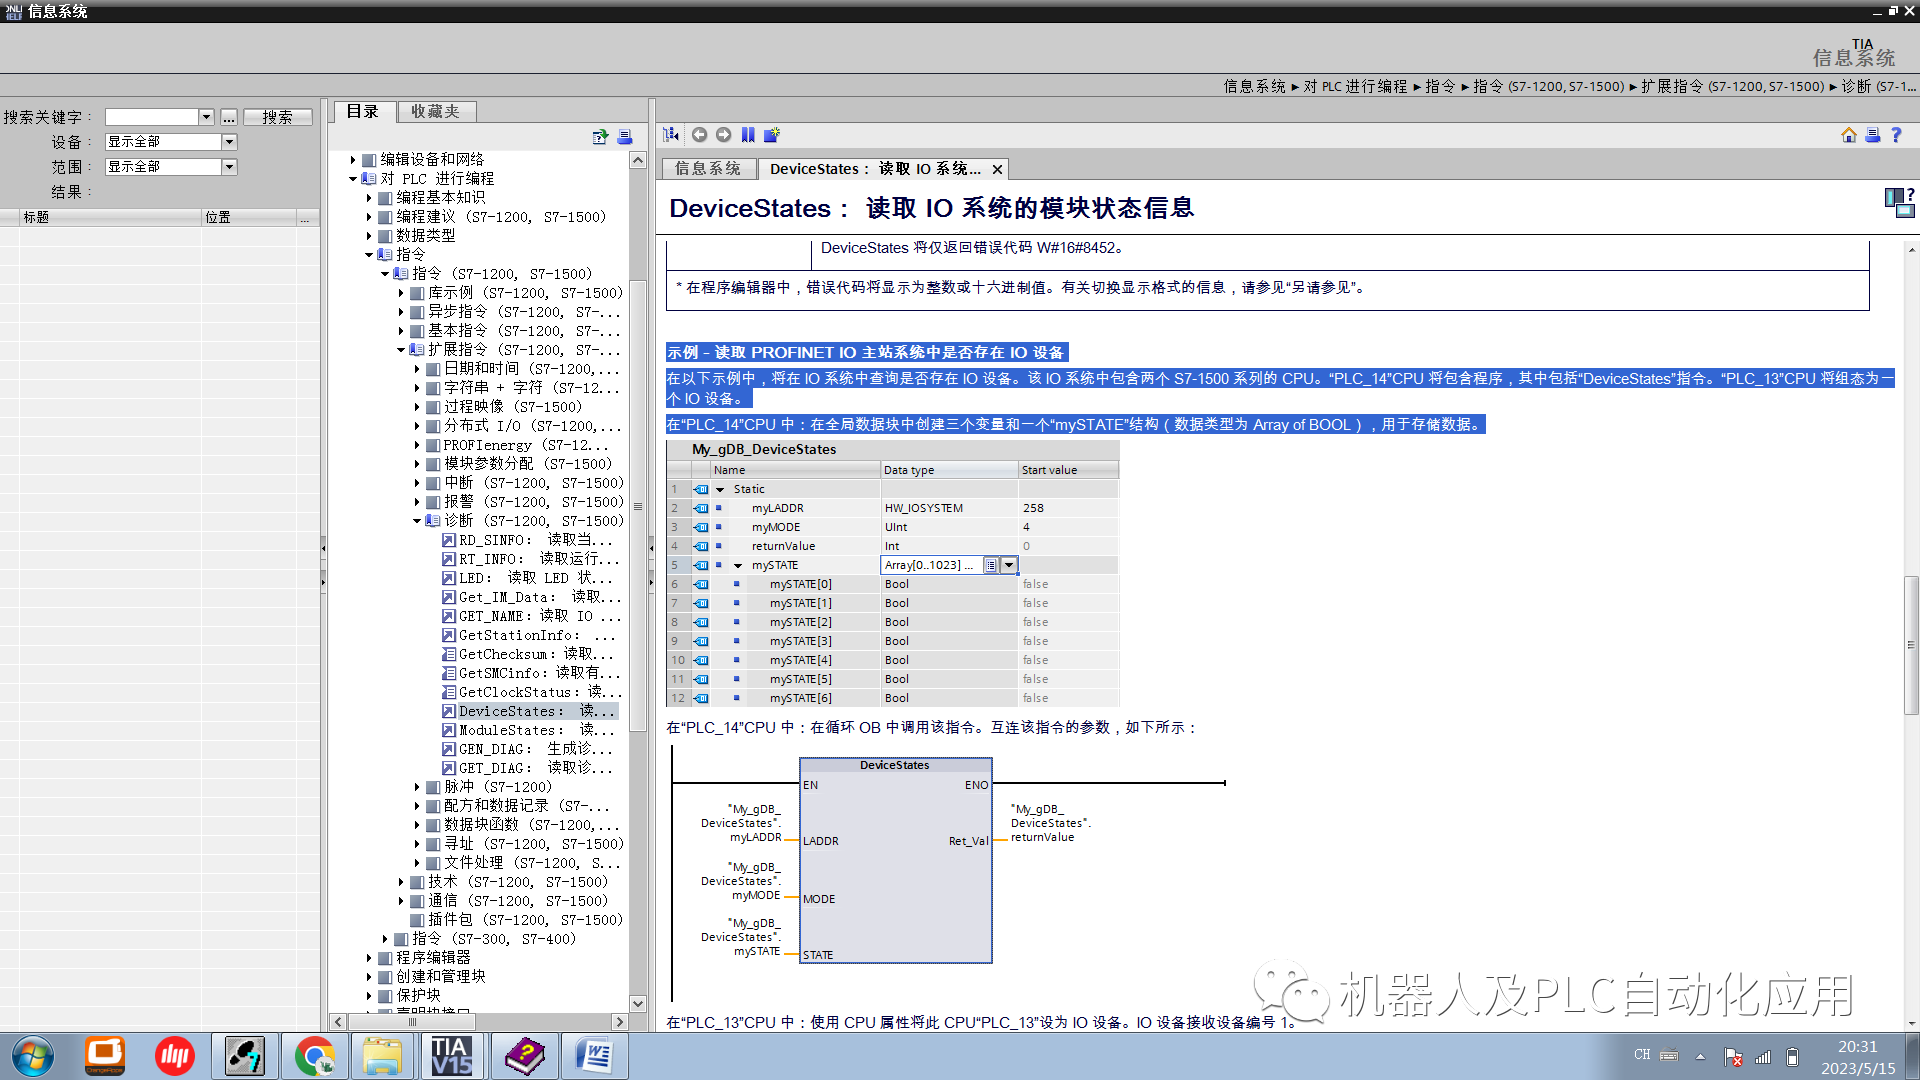Screen dimensions: 1920x1080
Task: Switch to the 收藏夹 tab
Action: point(436,111)
